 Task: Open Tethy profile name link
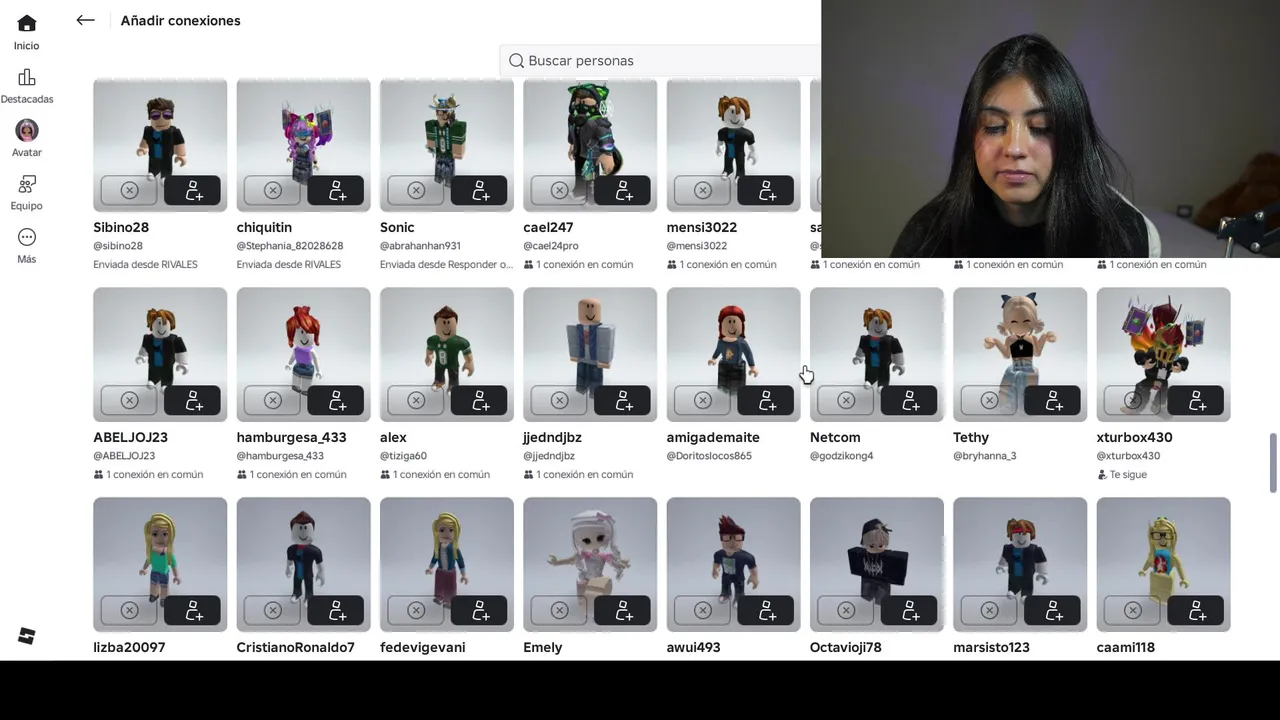pos(971,437)
